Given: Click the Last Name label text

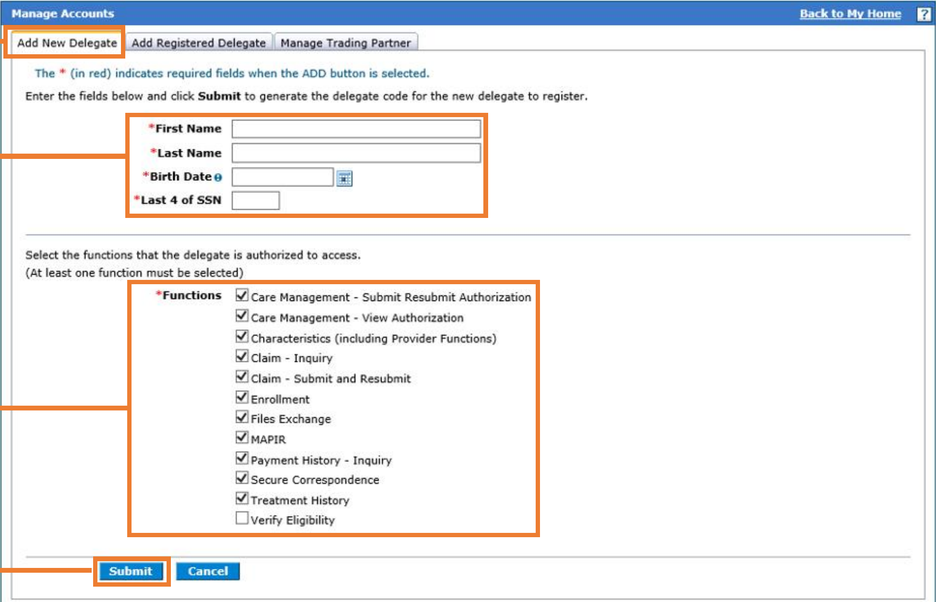Looking at the screenshot, I should point(189,153).
